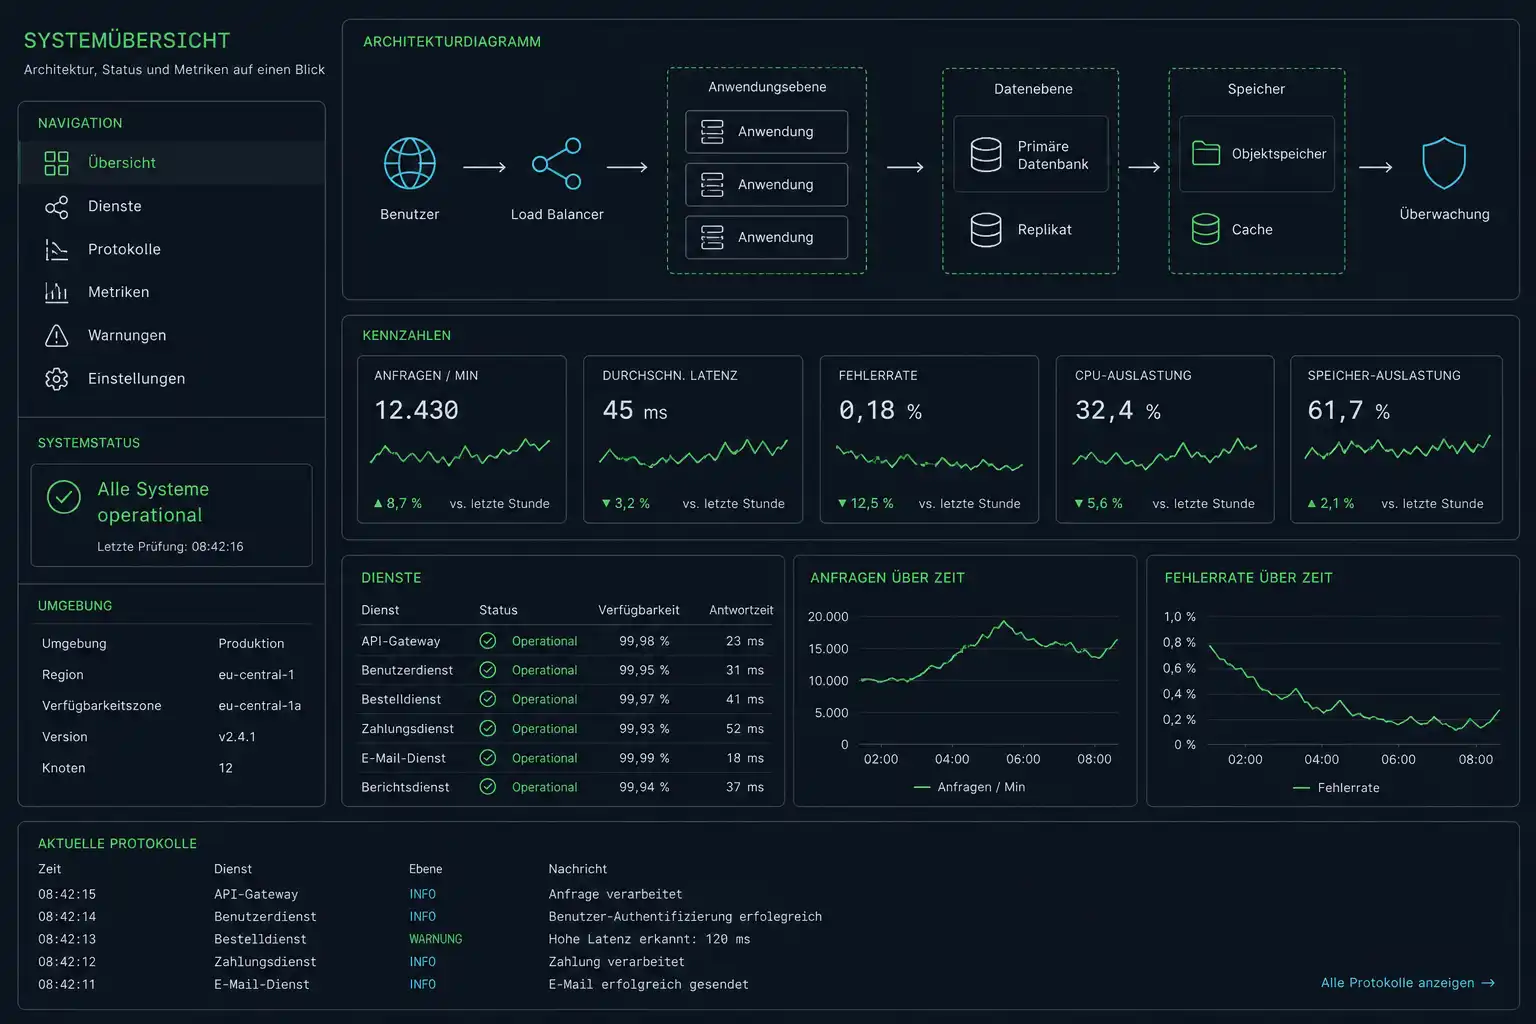The width and height of the screenshot is (1536, 1024).
Task: Open the Fehlerrate metric card
Action: coord(929,439)
